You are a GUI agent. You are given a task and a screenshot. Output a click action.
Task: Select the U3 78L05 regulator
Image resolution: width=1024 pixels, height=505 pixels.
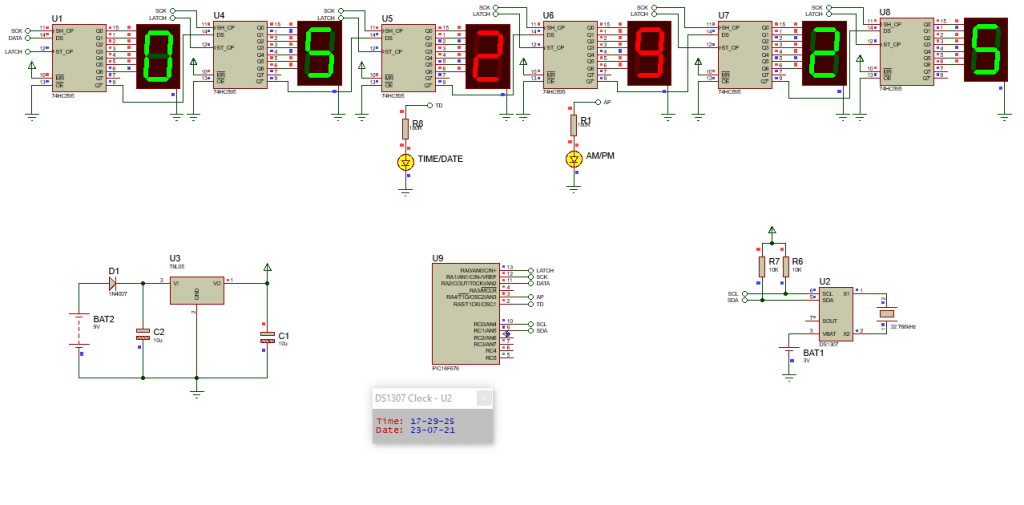click(197, 290)
